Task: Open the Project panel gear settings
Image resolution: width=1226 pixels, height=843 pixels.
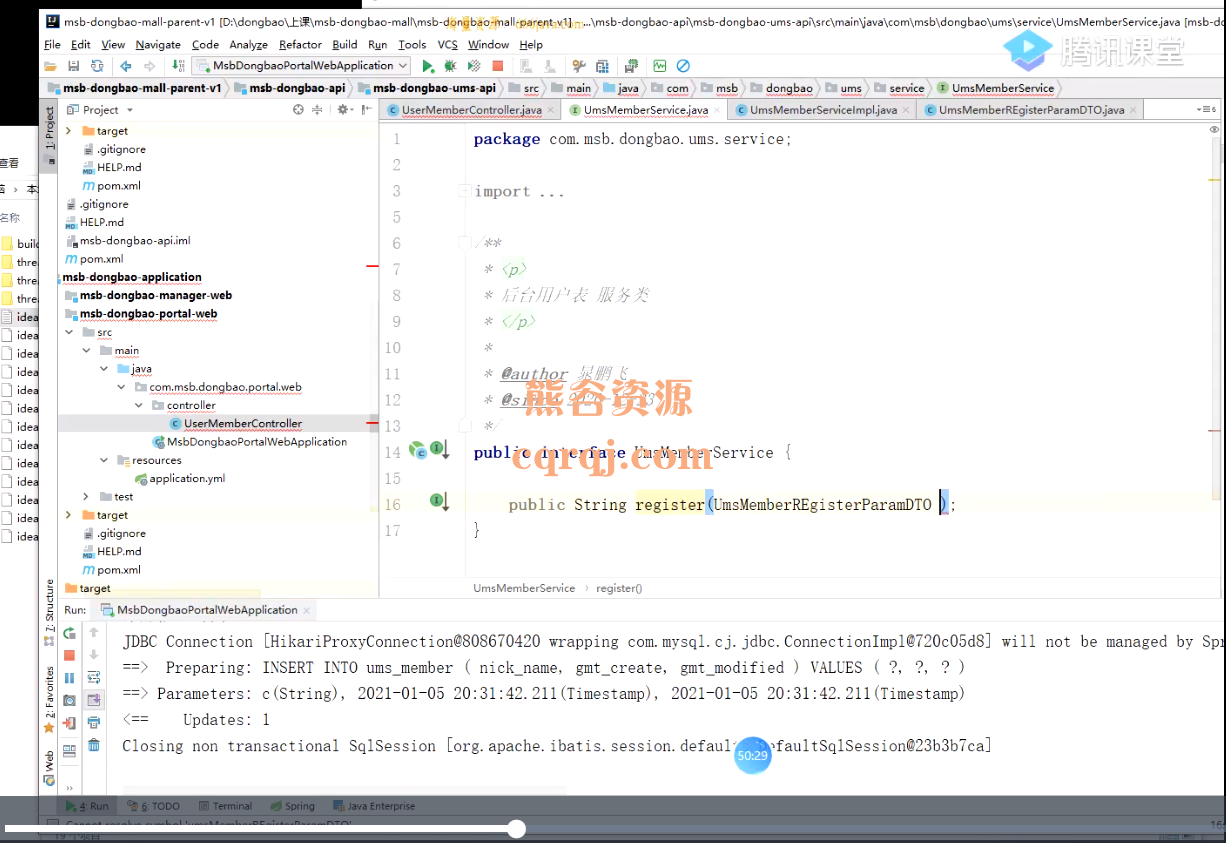Action: (x=343, y=110)
